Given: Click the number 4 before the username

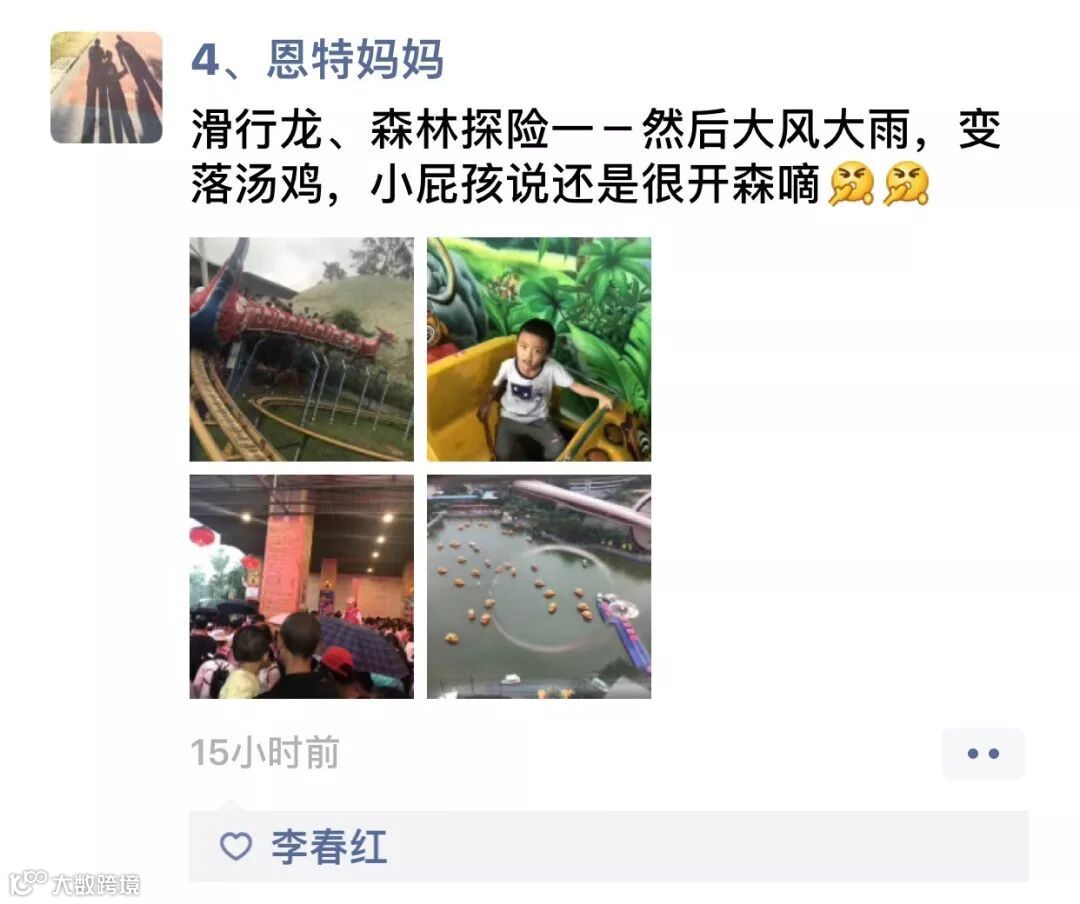Looking at the screenshot, I should pyautogui.click(x=205, y=61).
